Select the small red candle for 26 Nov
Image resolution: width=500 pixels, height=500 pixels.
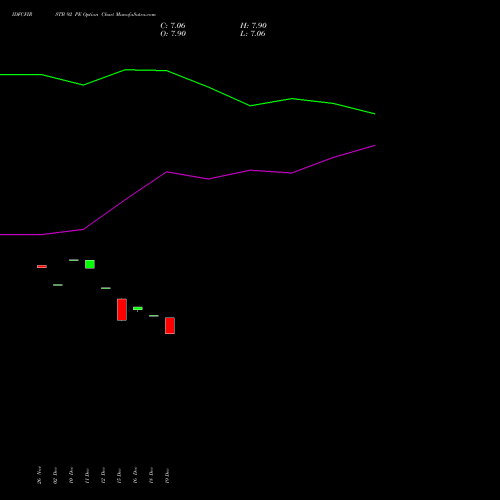coord(42,266)
